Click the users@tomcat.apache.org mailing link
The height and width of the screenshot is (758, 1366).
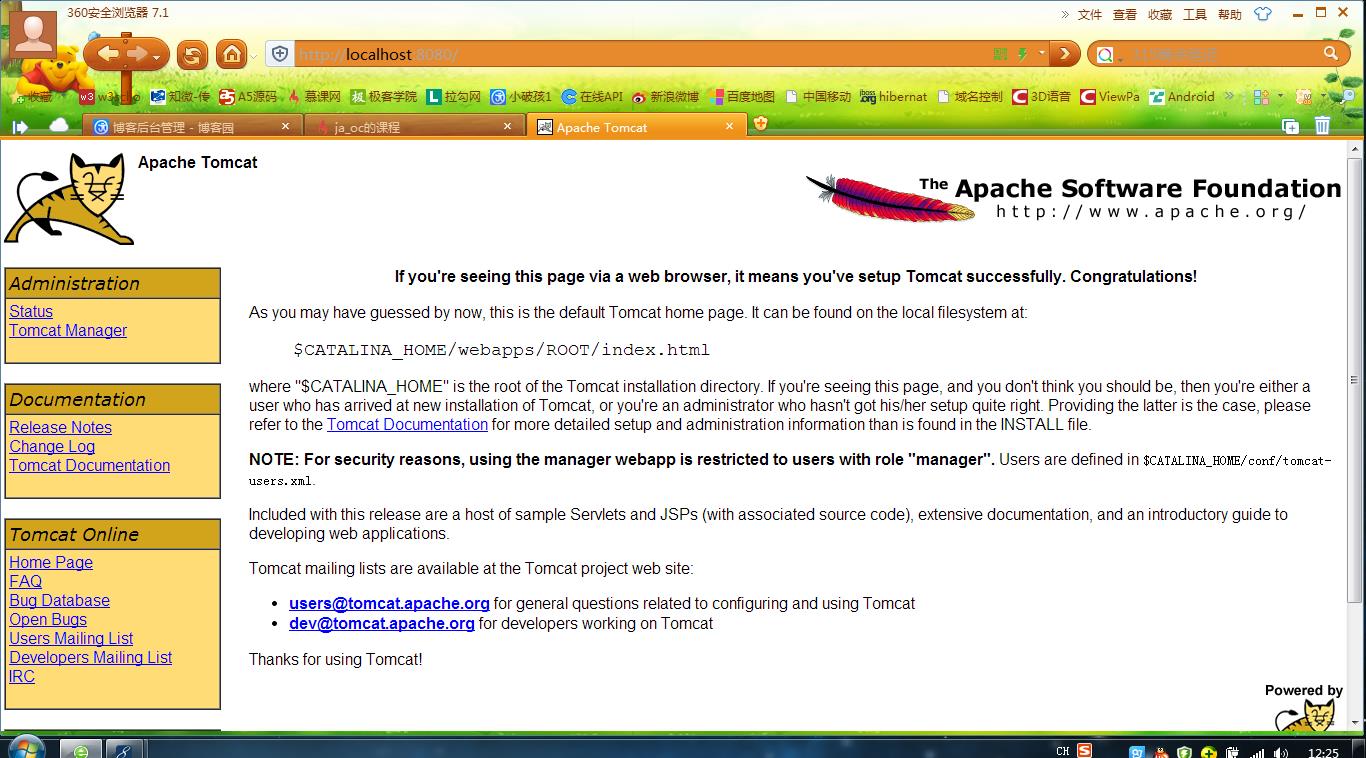pos(389,604)
